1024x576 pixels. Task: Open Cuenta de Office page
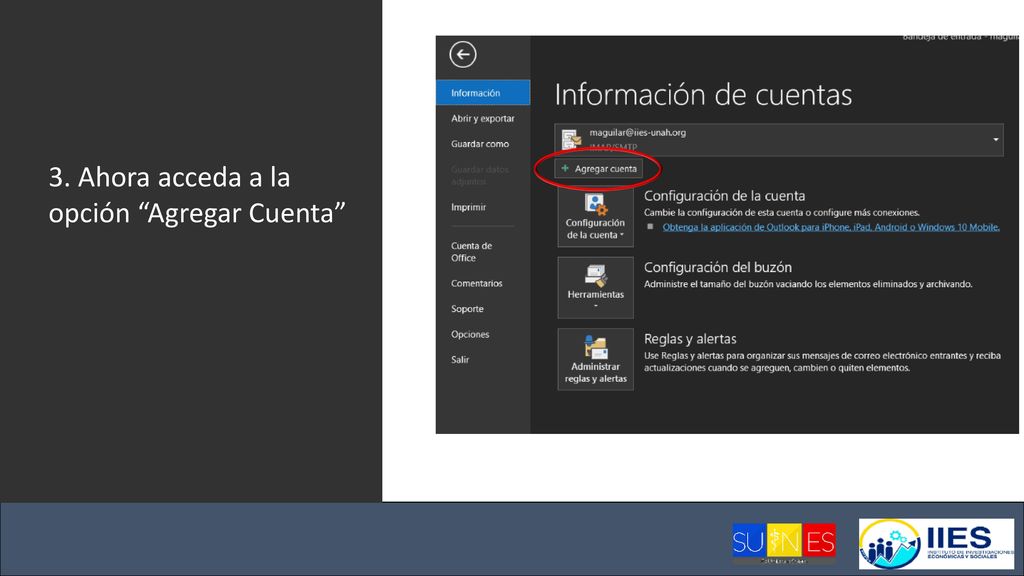coord(472,251)
